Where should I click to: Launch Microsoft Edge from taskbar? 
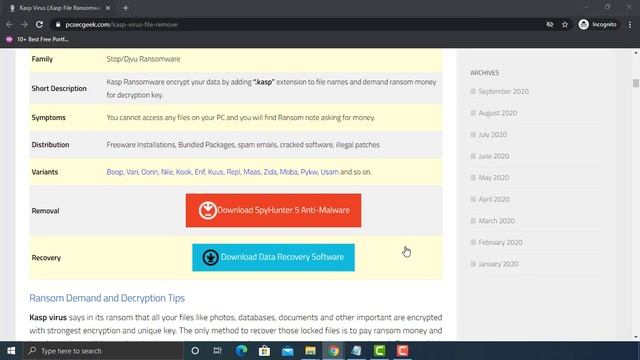pos(242,351)
